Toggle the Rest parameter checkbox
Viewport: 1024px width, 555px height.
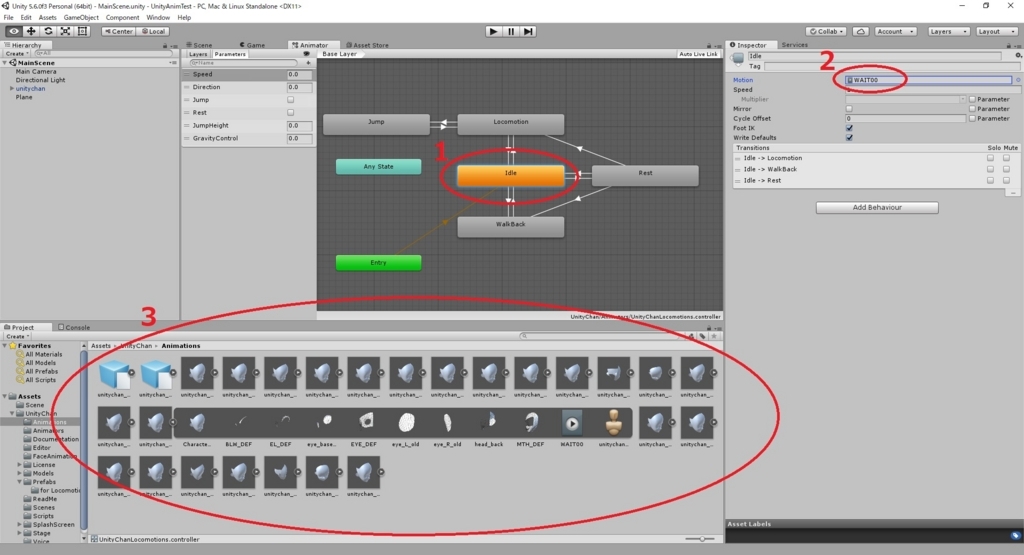[x=291, y=112]
